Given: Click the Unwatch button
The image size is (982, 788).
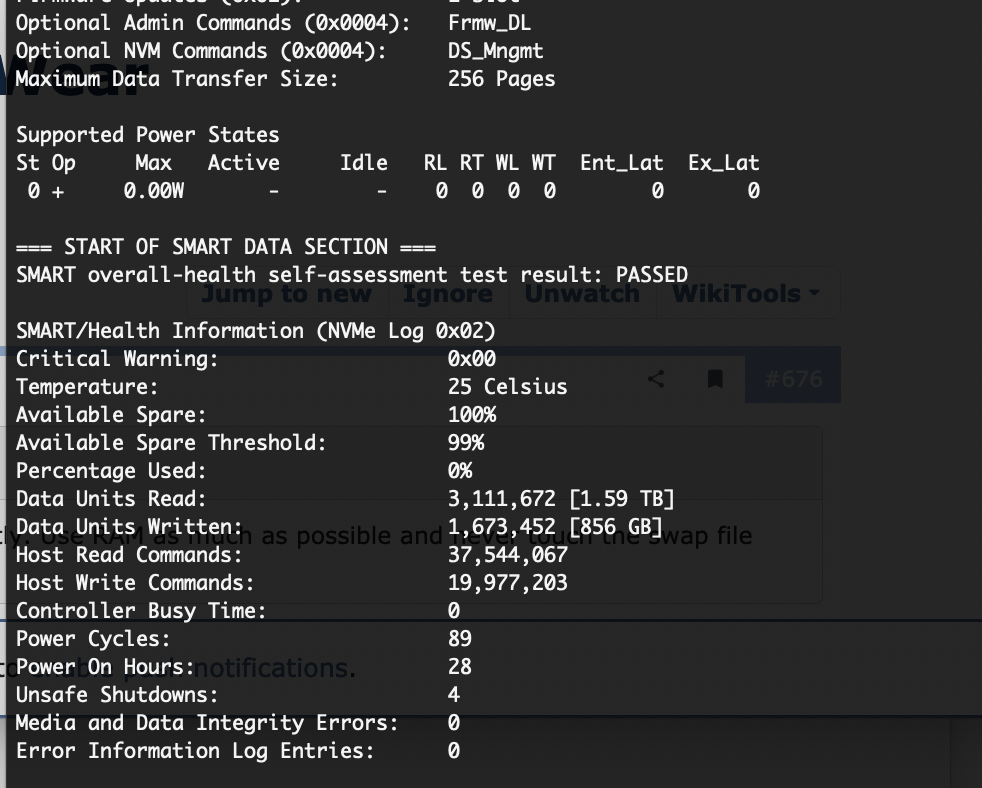Looking at the screenshot, I should pos(582,293).
